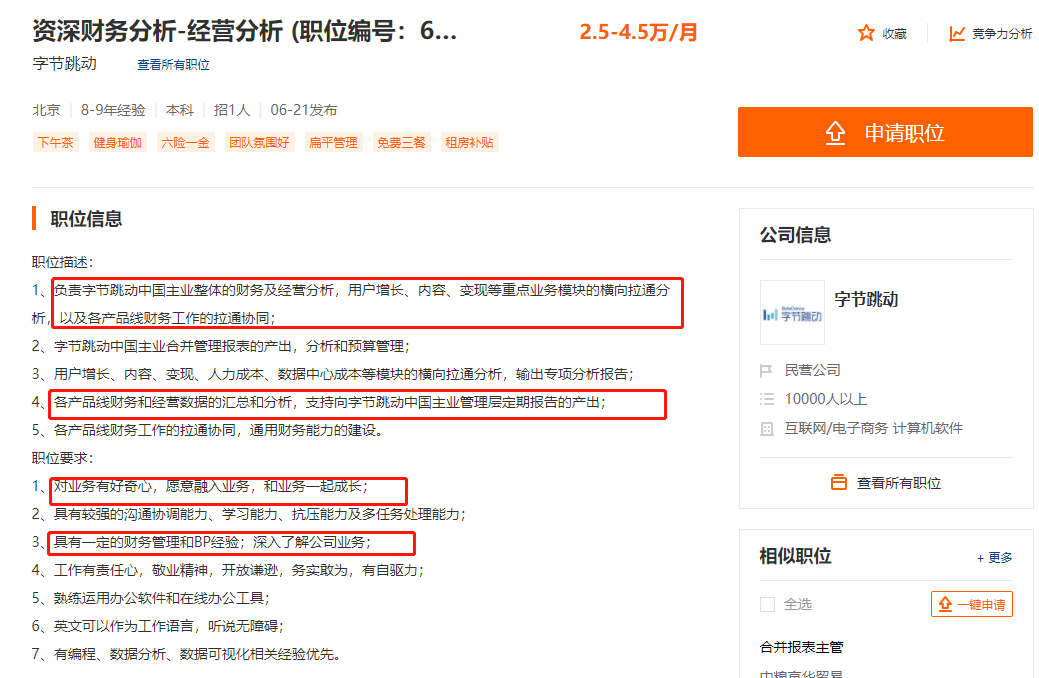
Task: Click the upload arrow icon on 申请职位
Action: click(x=836, y=133)
